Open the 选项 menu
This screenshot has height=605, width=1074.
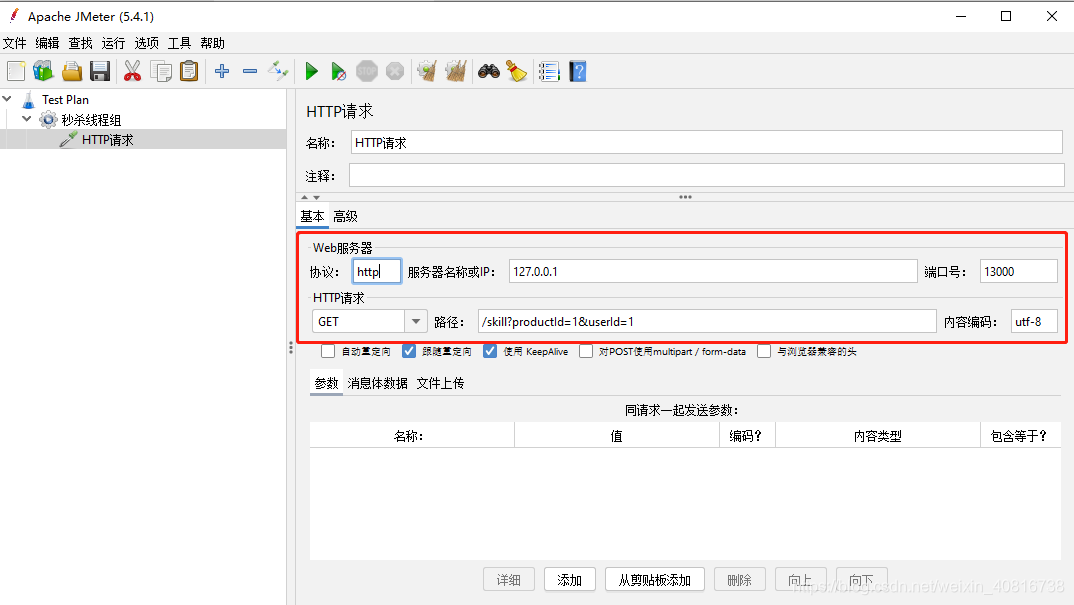(147, 43)
